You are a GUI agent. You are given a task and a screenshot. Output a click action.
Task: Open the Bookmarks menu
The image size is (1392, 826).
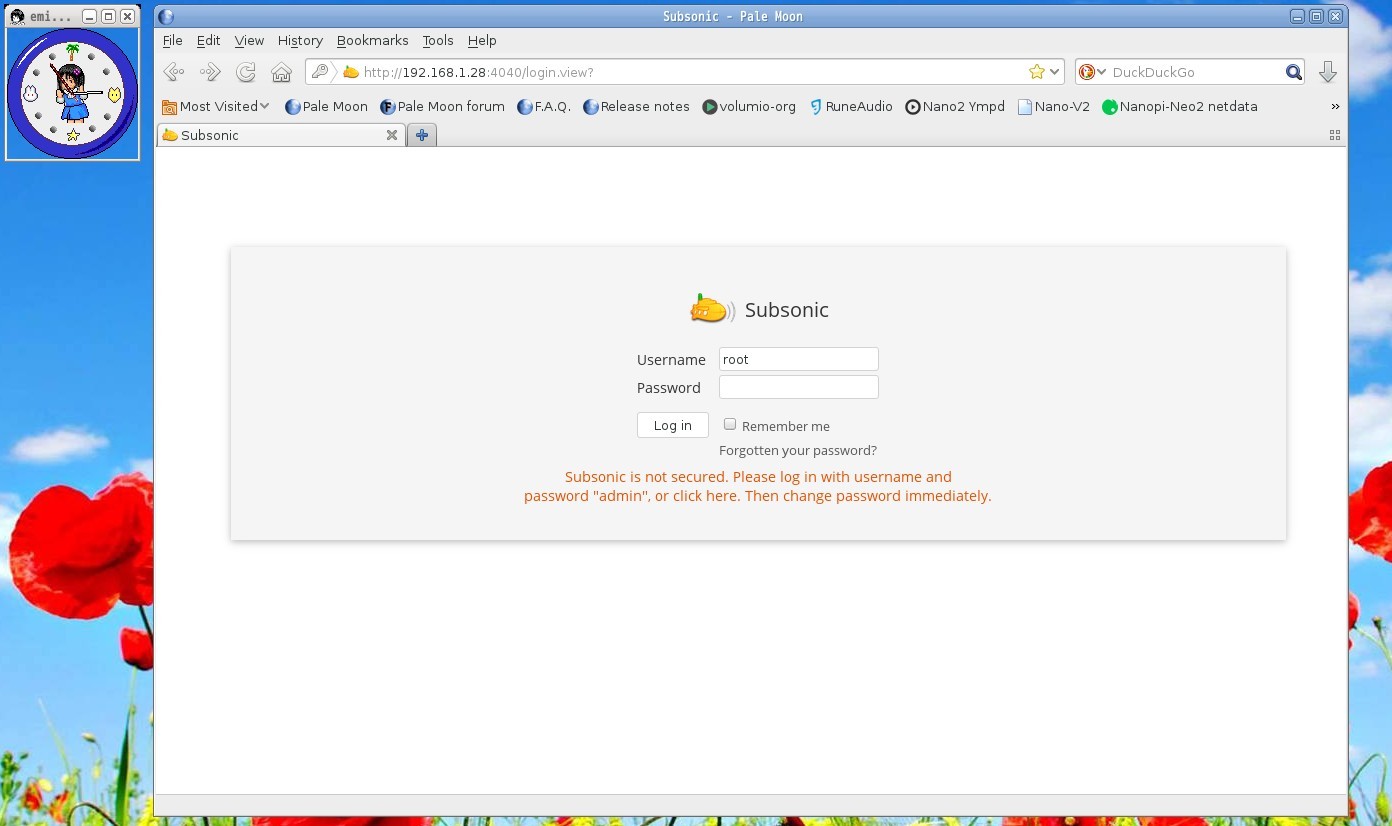coord(372,41)
